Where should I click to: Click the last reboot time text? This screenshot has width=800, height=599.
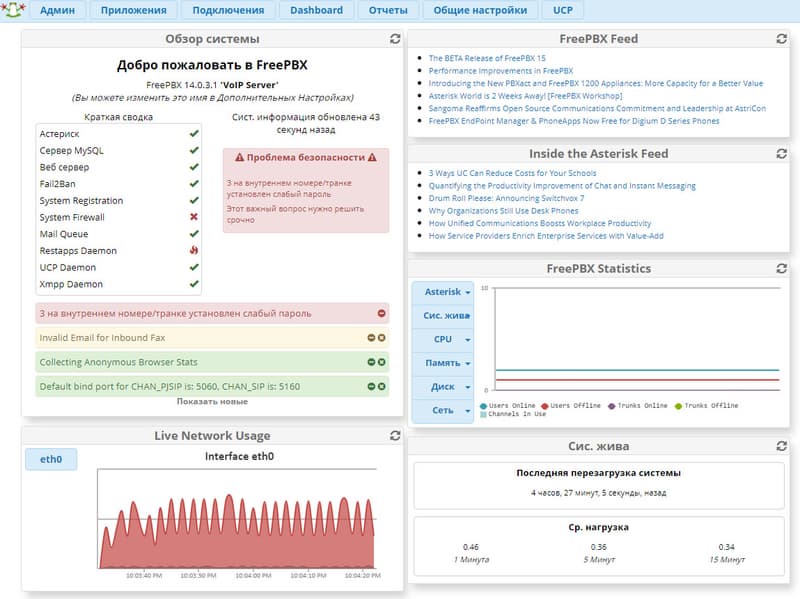598,493
